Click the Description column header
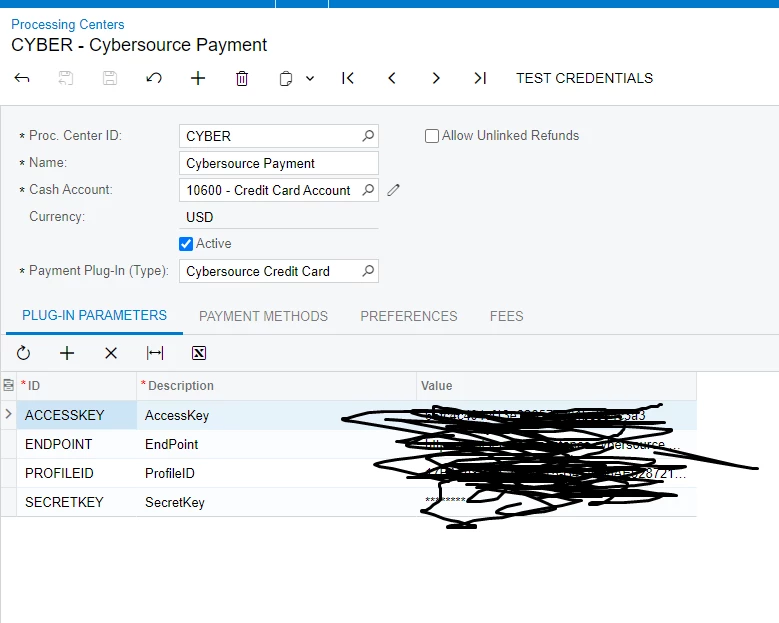The height and width of the screenshot is (623, 779). pos(276,386)
